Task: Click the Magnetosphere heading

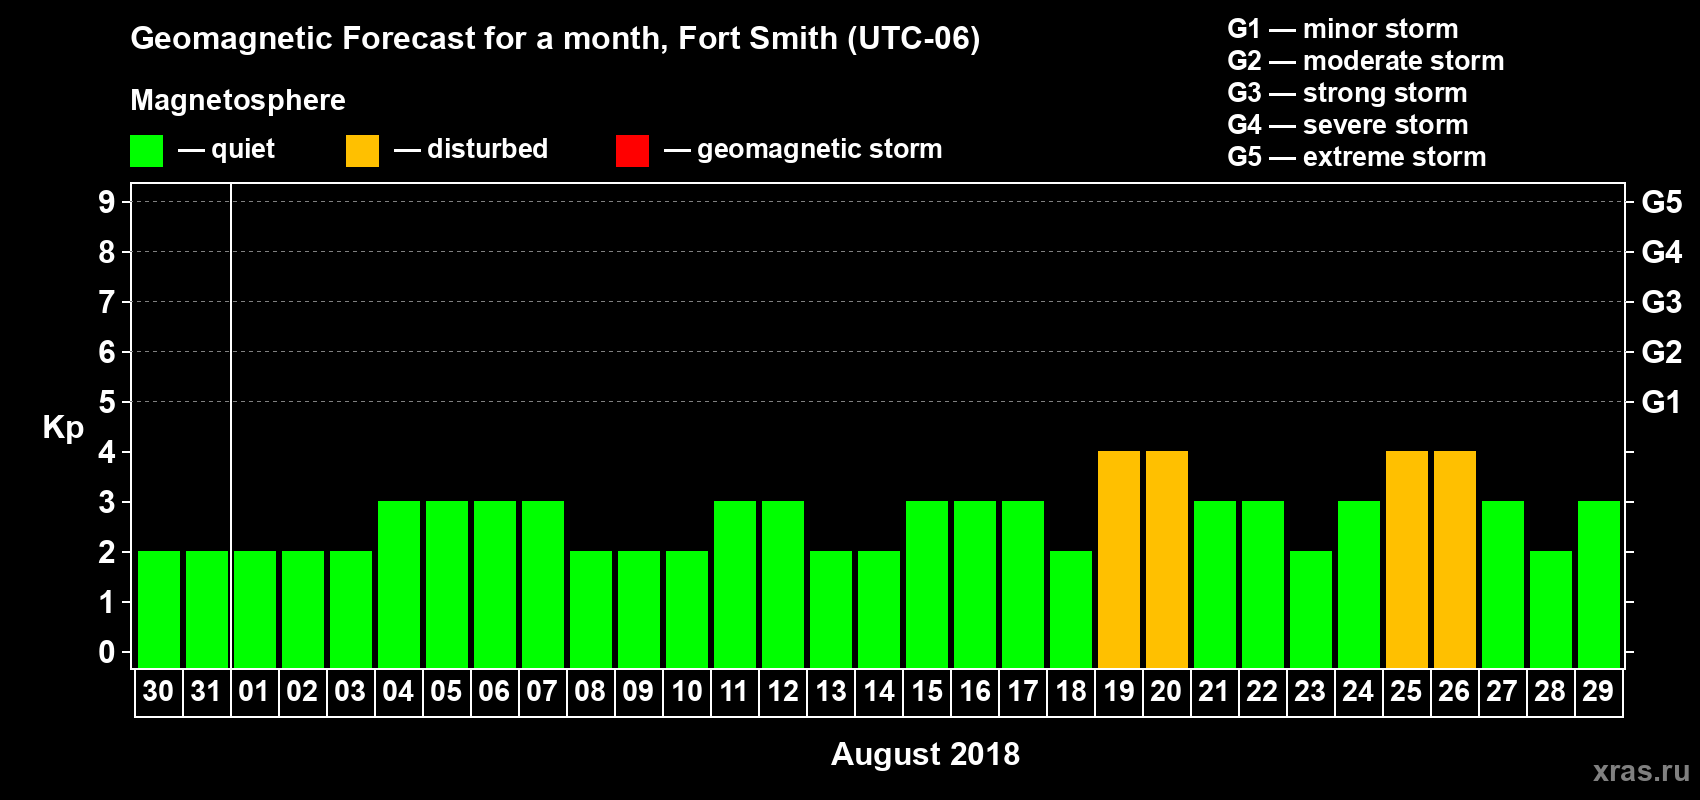Action: click(238, 100)
